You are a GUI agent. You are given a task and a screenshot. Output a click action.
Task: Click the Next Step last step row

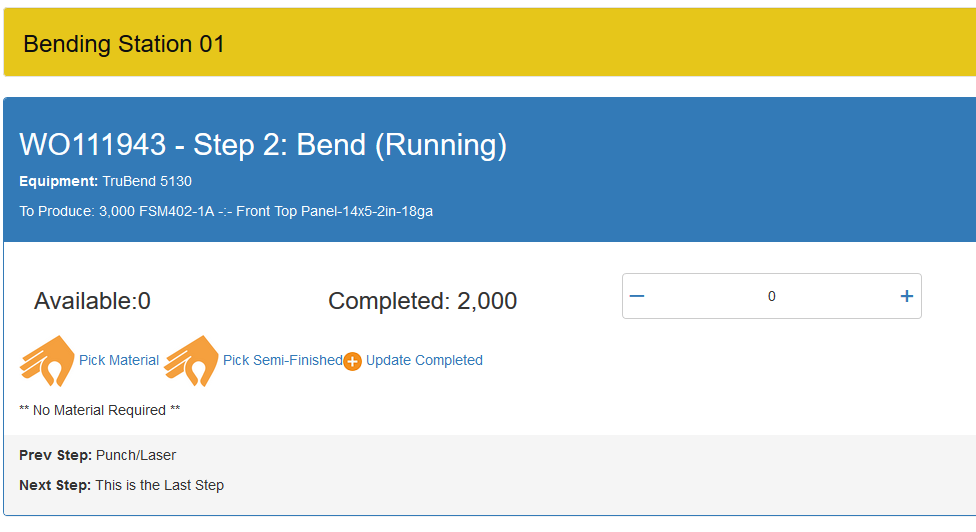pyautogui.click(x=121, y=485)
